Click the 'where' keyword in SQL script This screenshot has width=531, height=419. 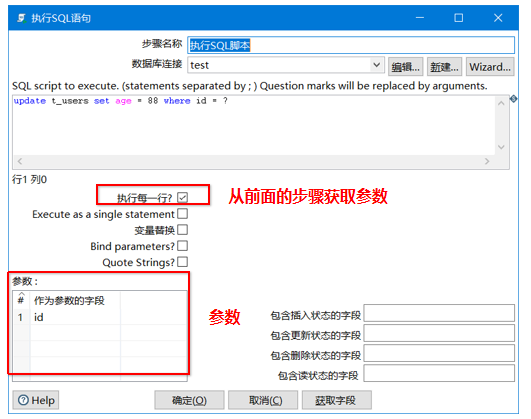177,101
